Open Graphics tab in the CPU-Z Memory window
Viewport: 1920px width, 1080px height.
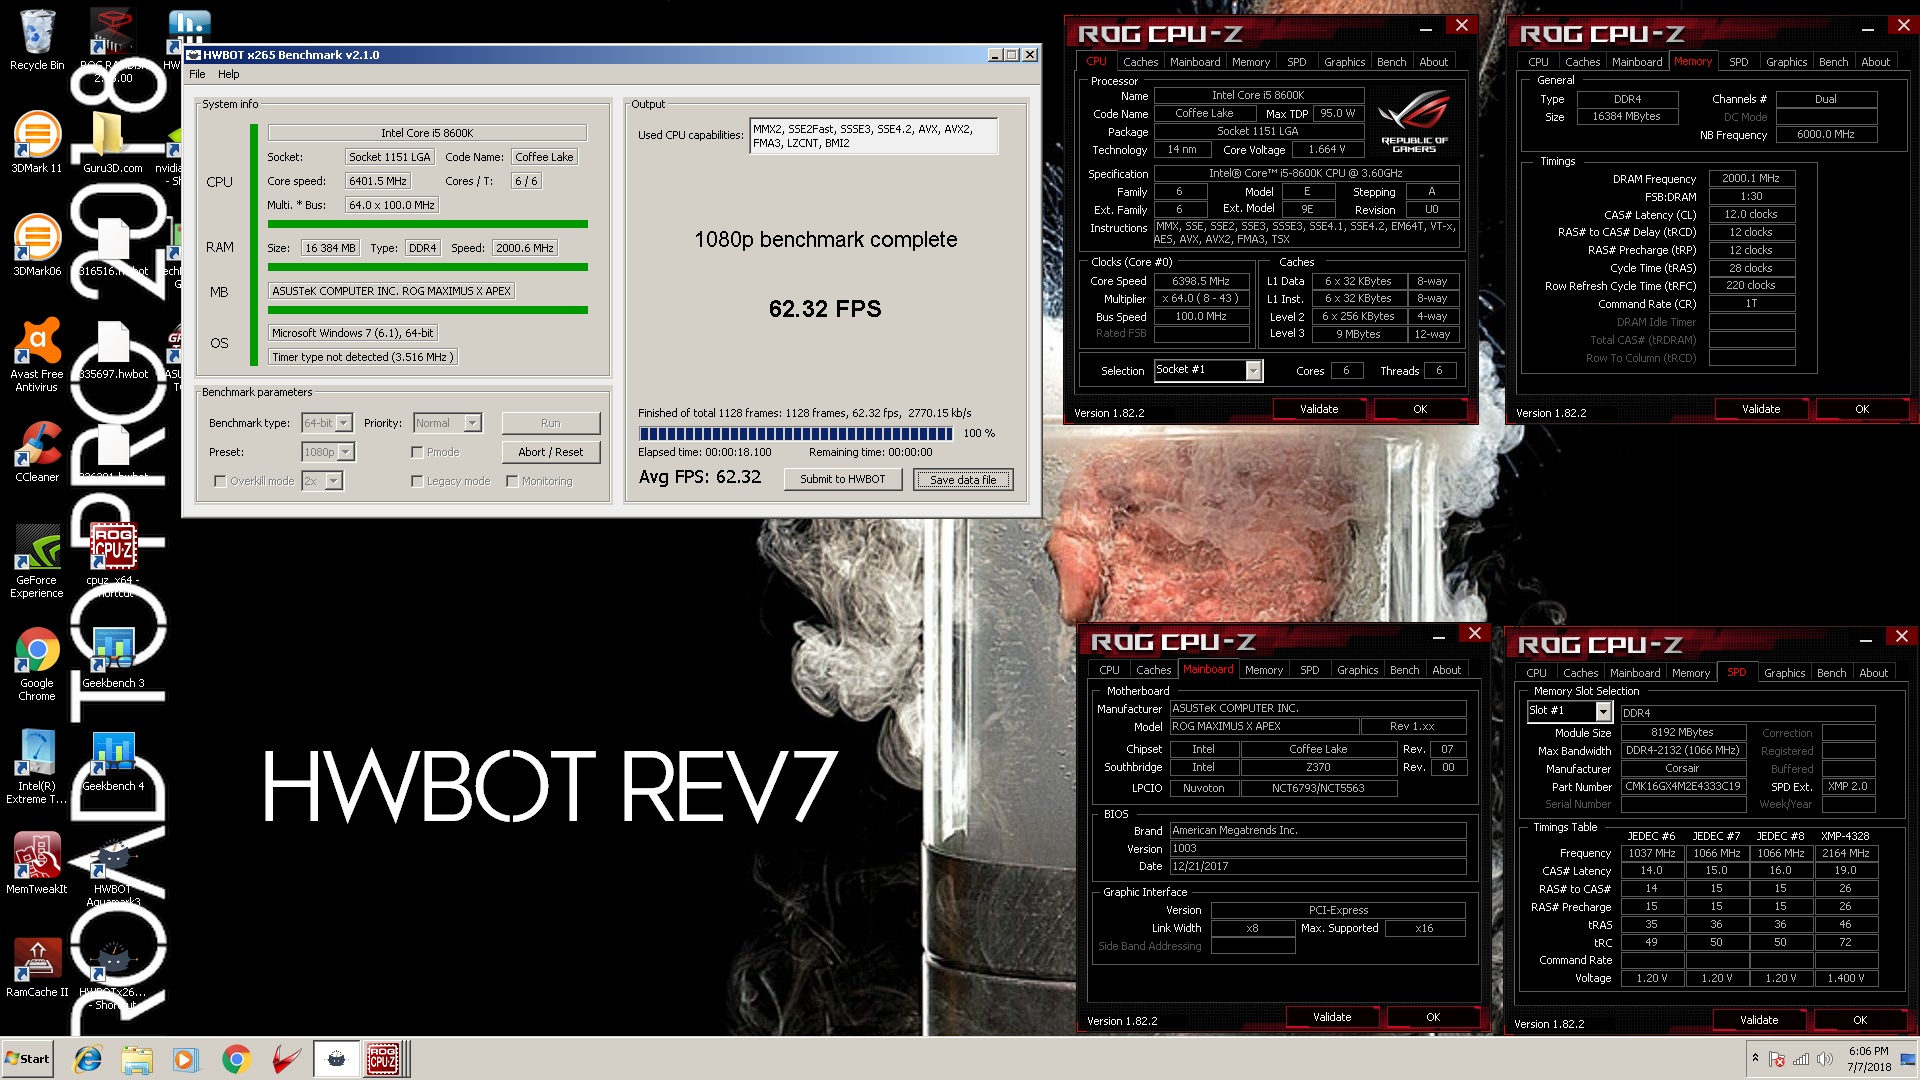(1786, 62)
